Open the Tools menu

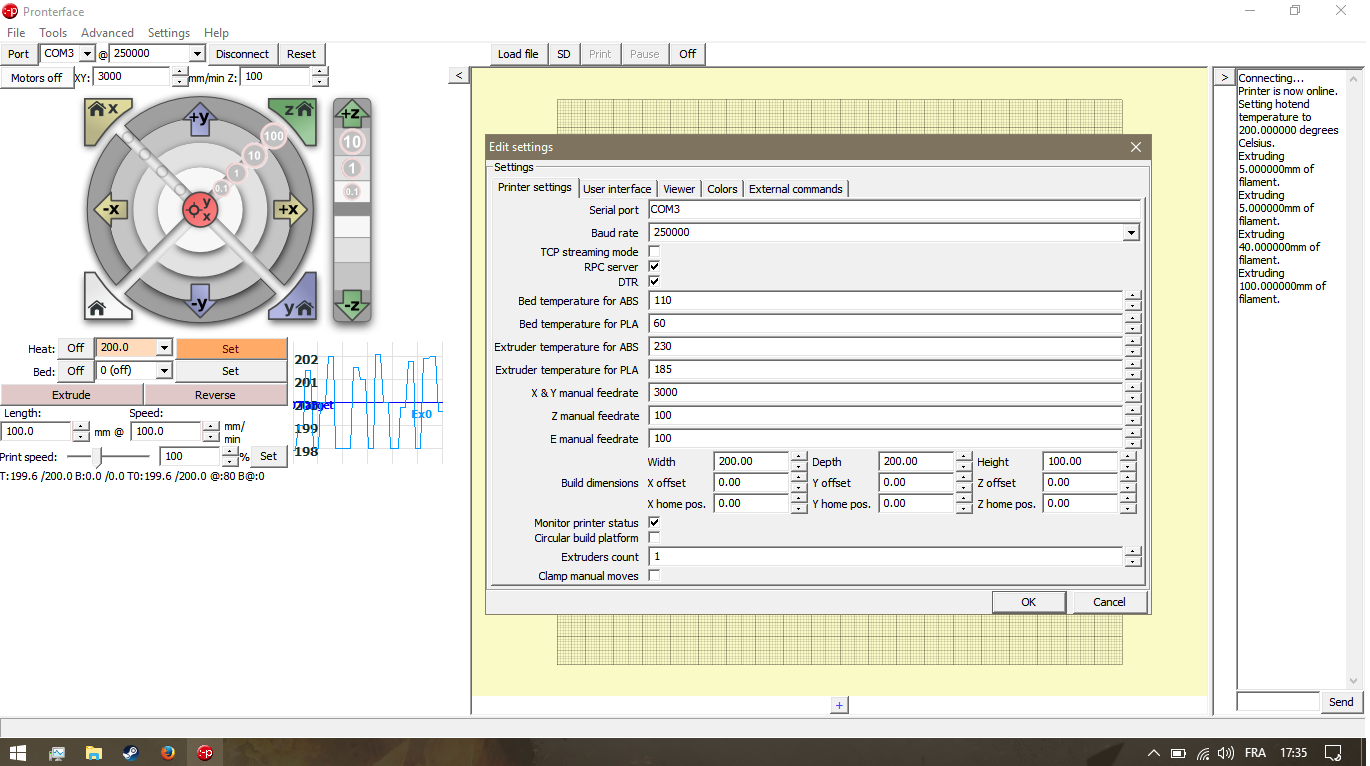tap(53, 33)
